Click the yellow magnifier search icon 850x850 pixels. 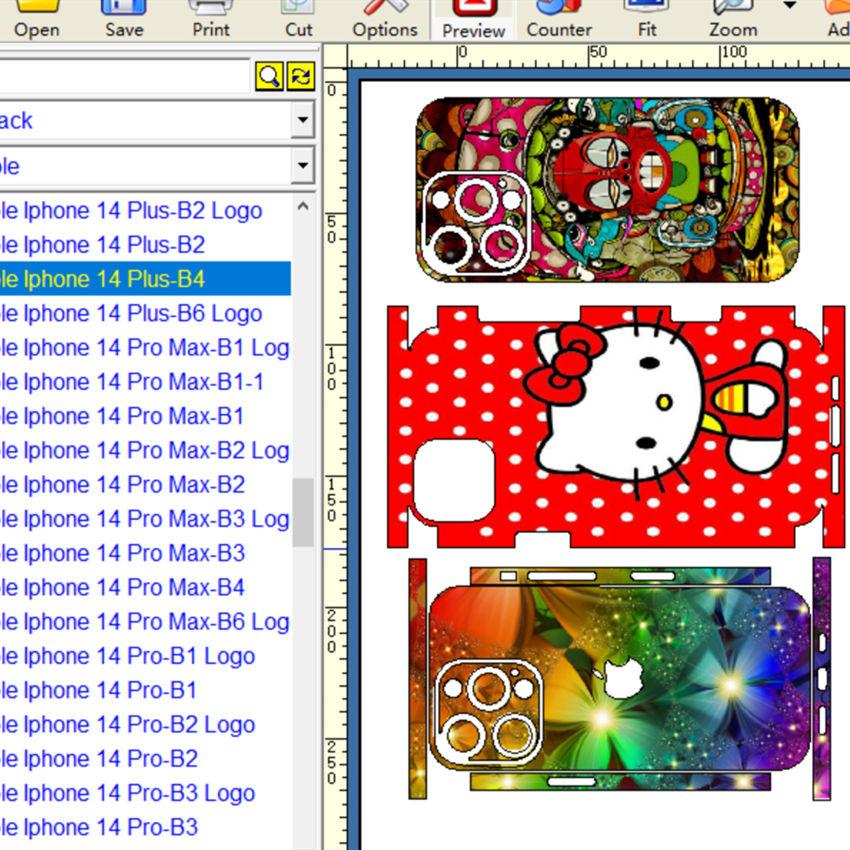269,76
